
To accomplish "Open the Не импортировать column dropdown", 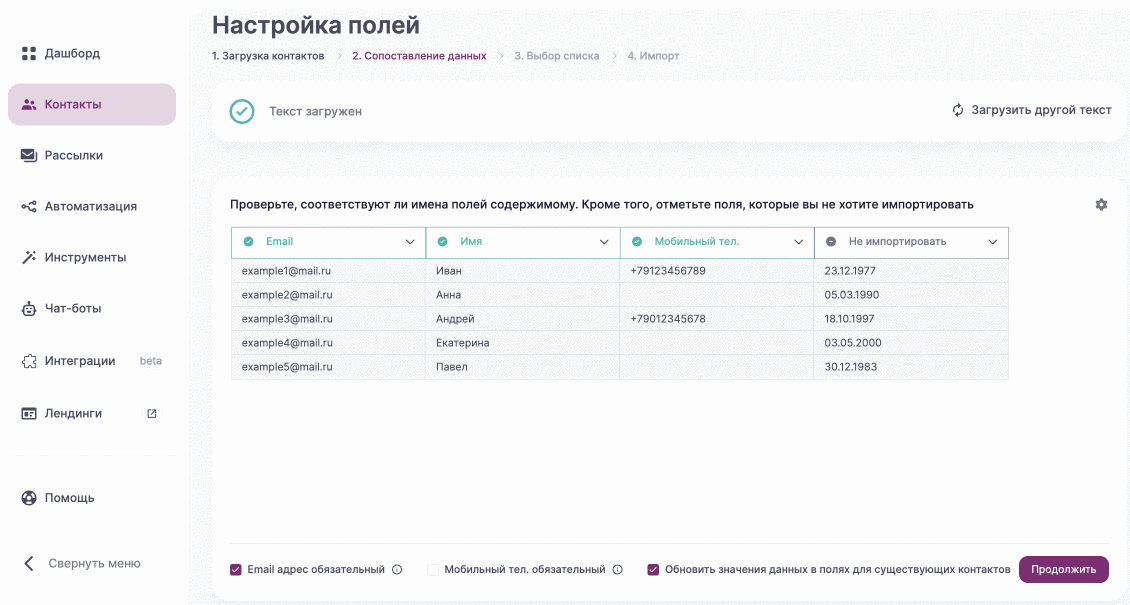I will pyautogui.click(x=992, y=242).
